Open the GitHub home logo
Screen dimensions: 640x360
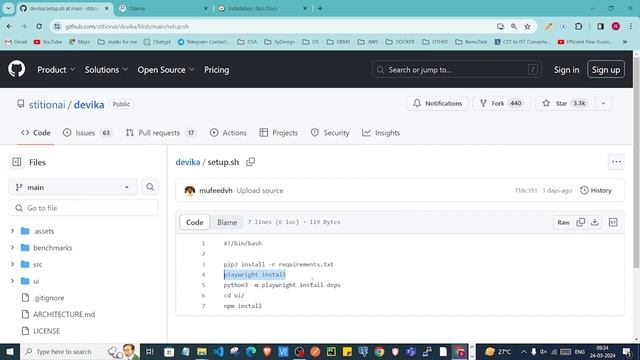[x=16, y=69]
